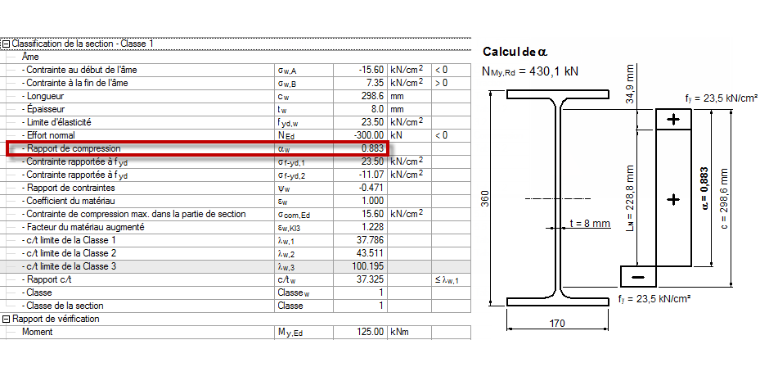Collapse the 'Rapport de vérification' node
The image size is (760, 377).
pyautogui.click(x=6, y=319)
